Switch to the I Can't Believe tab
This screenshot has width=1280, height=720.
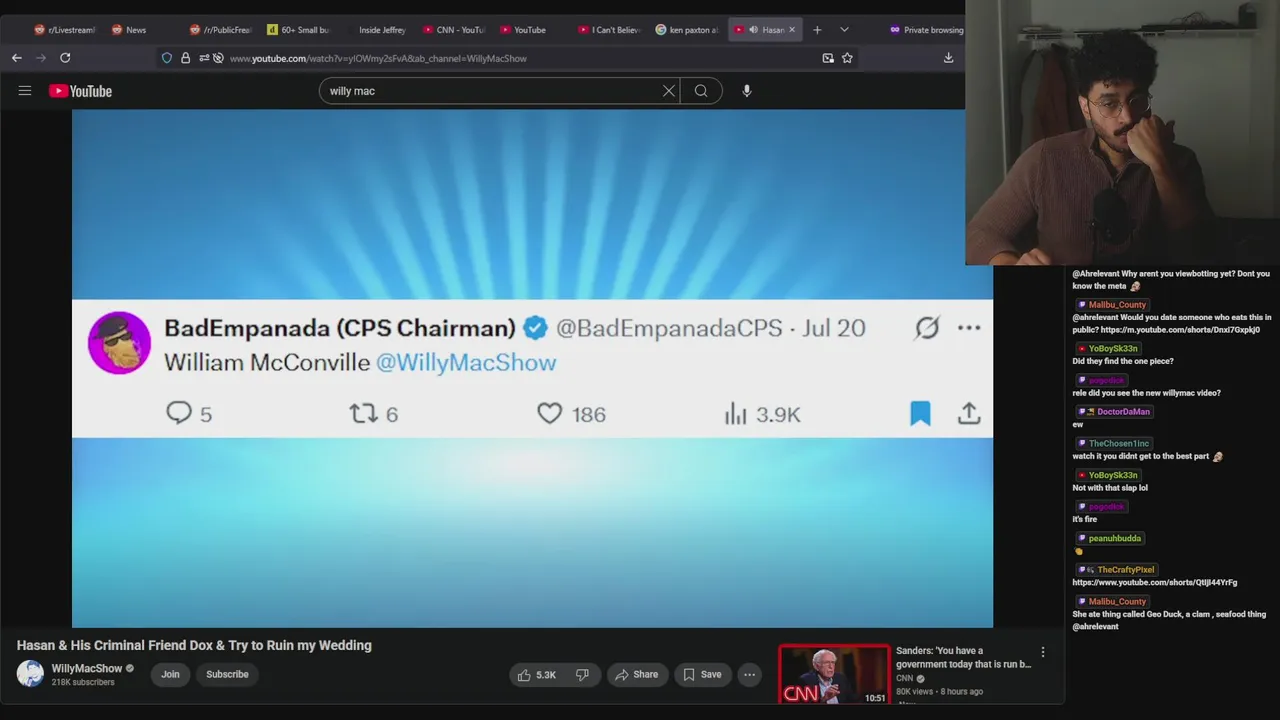(608, 30)
